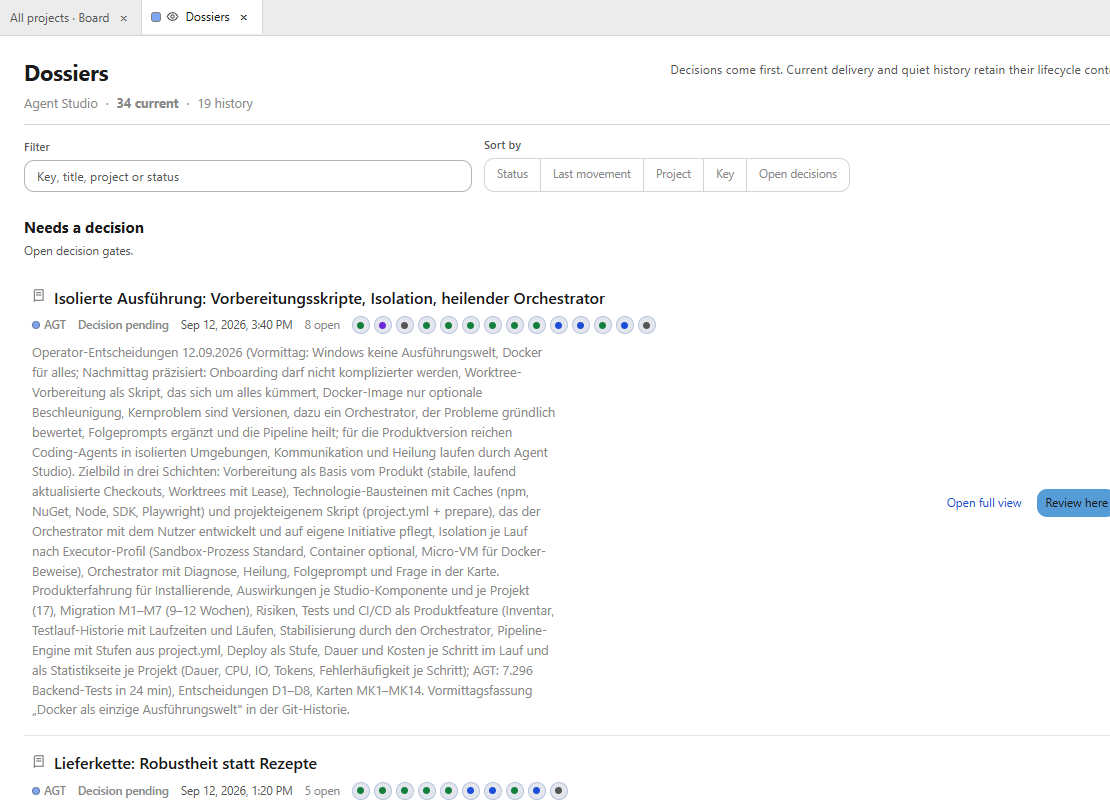The height and width of the screenshot is (800, 1110).
Task: Click the first green dot after '5 open'
Action: click(x=361, y=791)
